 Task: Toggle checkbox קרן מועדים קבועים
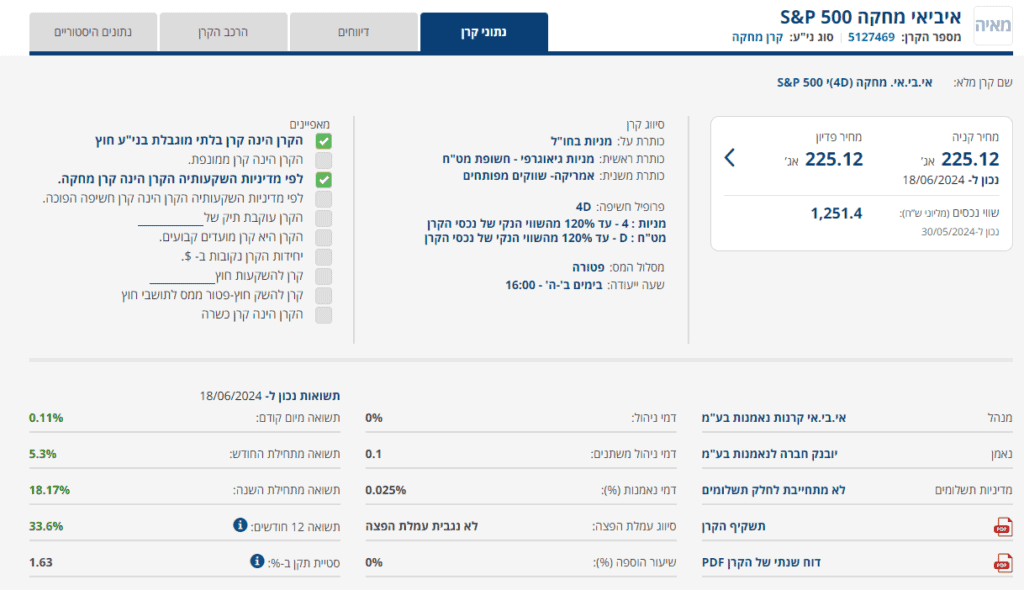coord(323,237)
